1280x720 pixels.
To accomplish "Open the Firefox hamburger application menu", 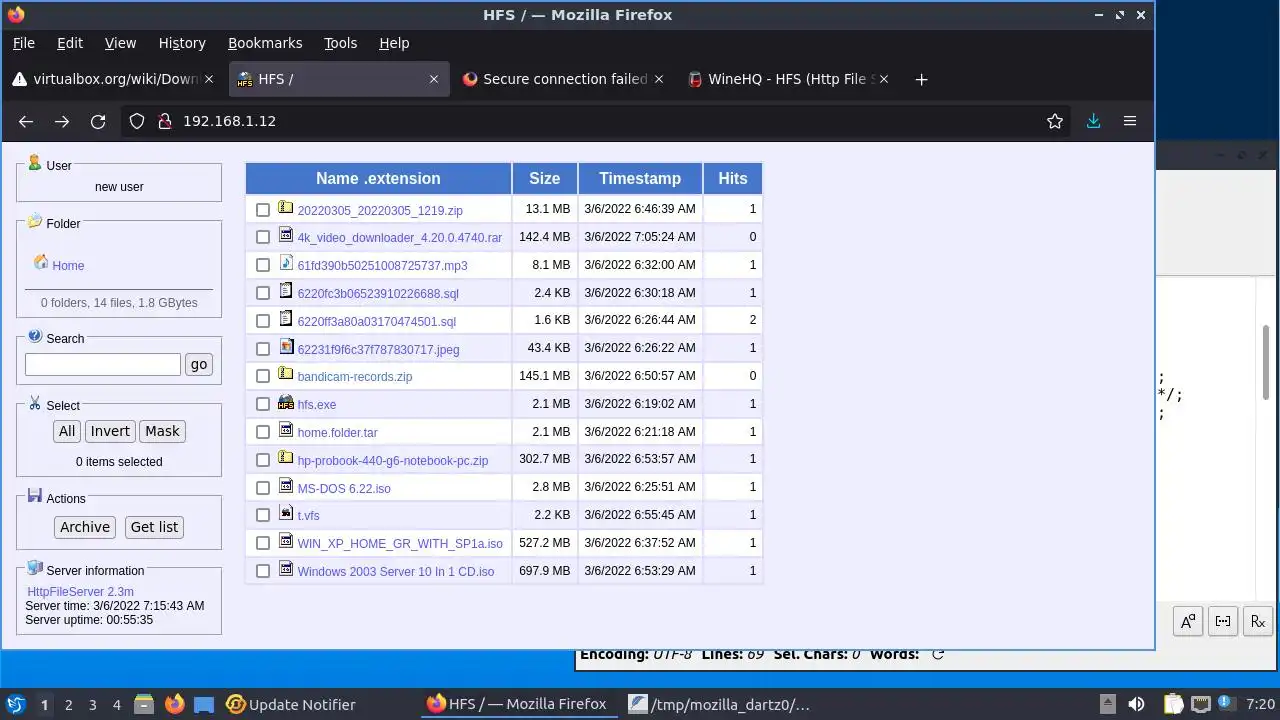I will [x=1130, y=121].
